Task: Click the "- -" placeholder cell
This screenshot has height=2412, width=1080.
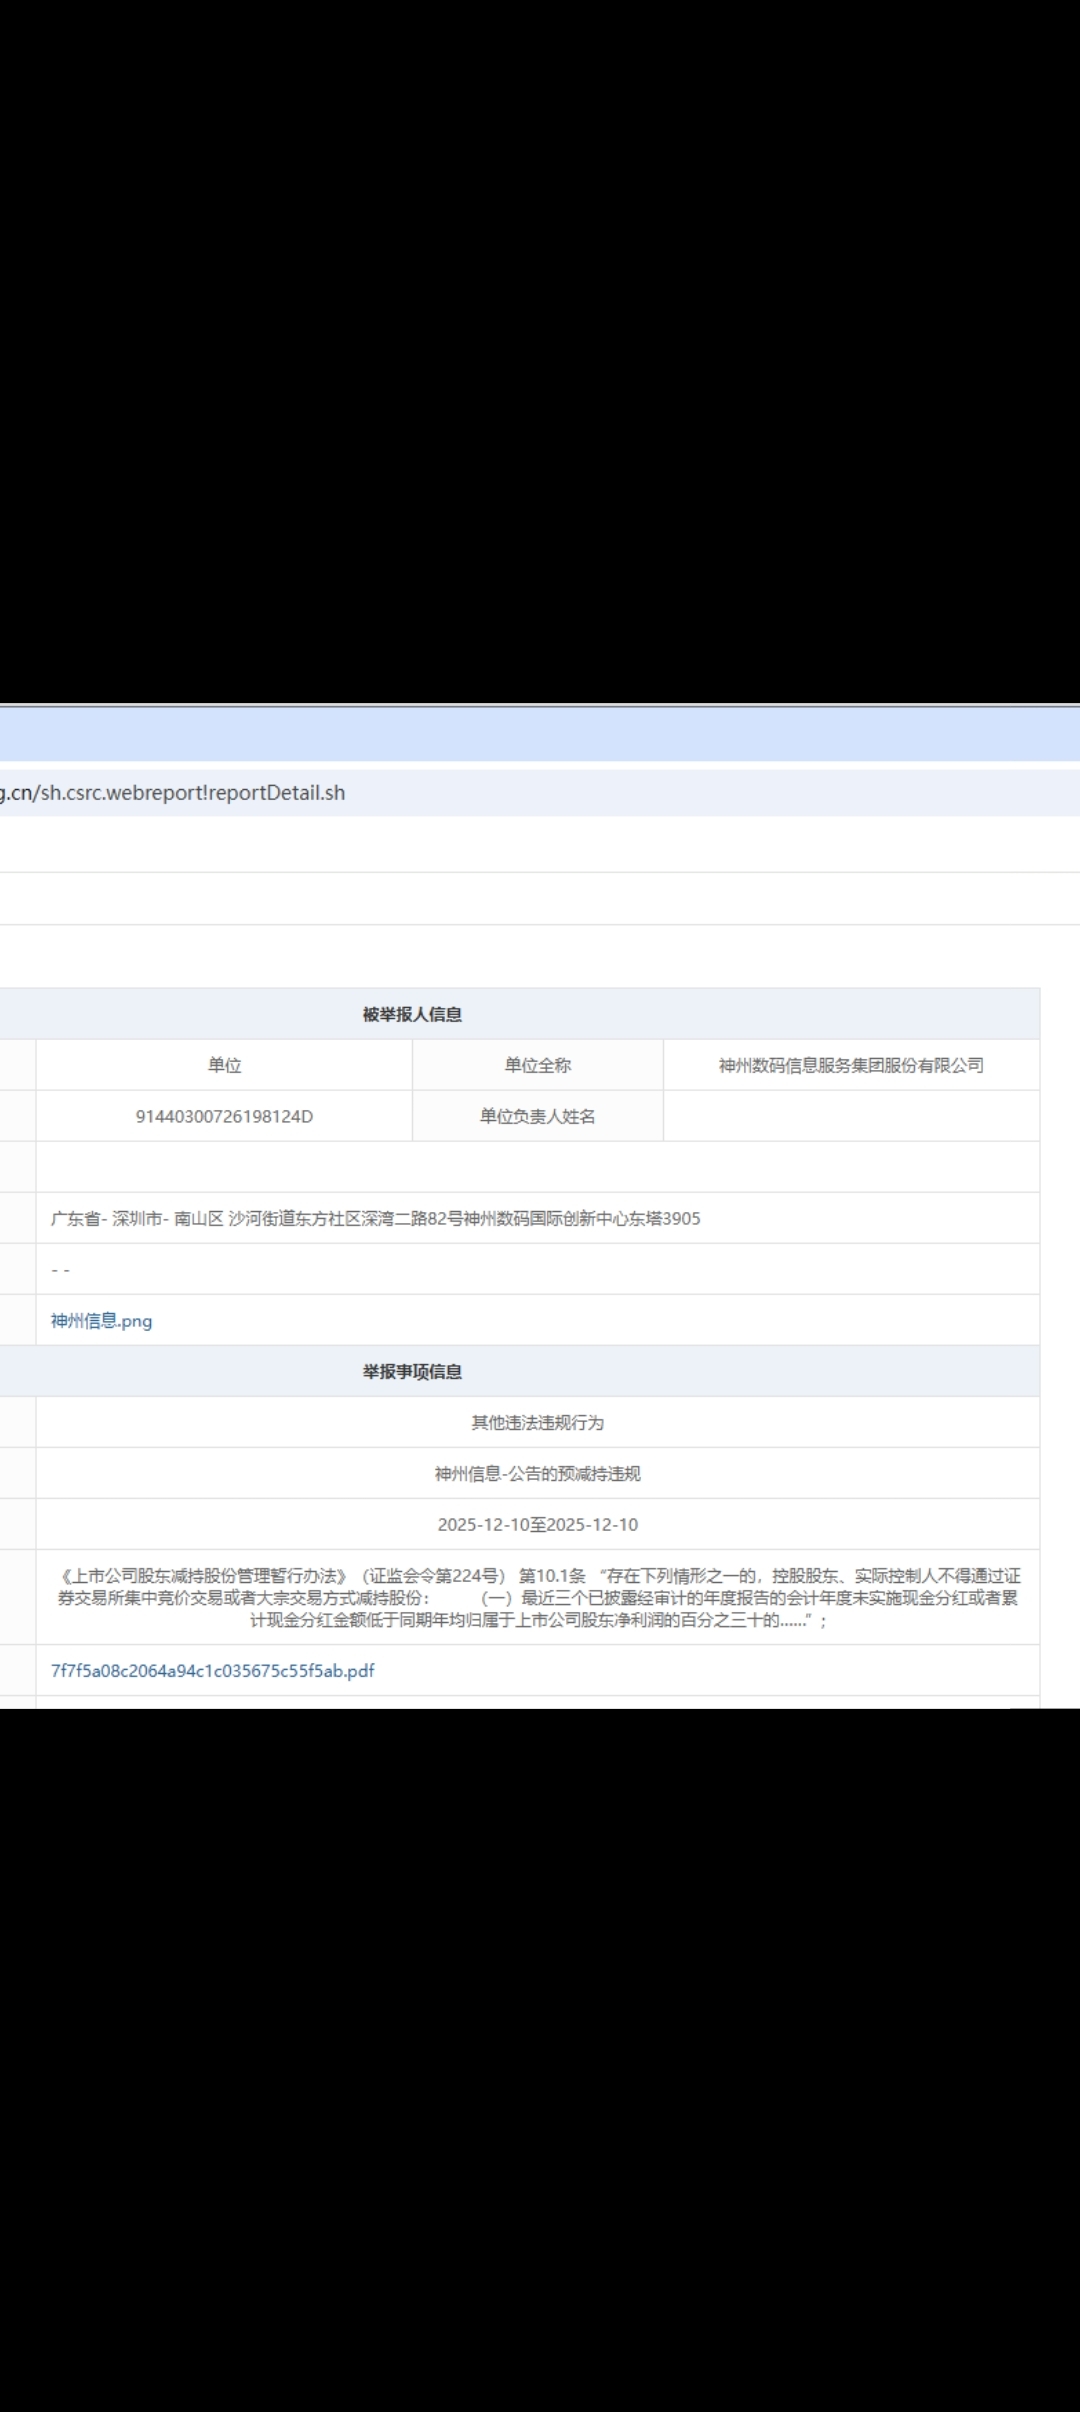Action: point(538,1269)
